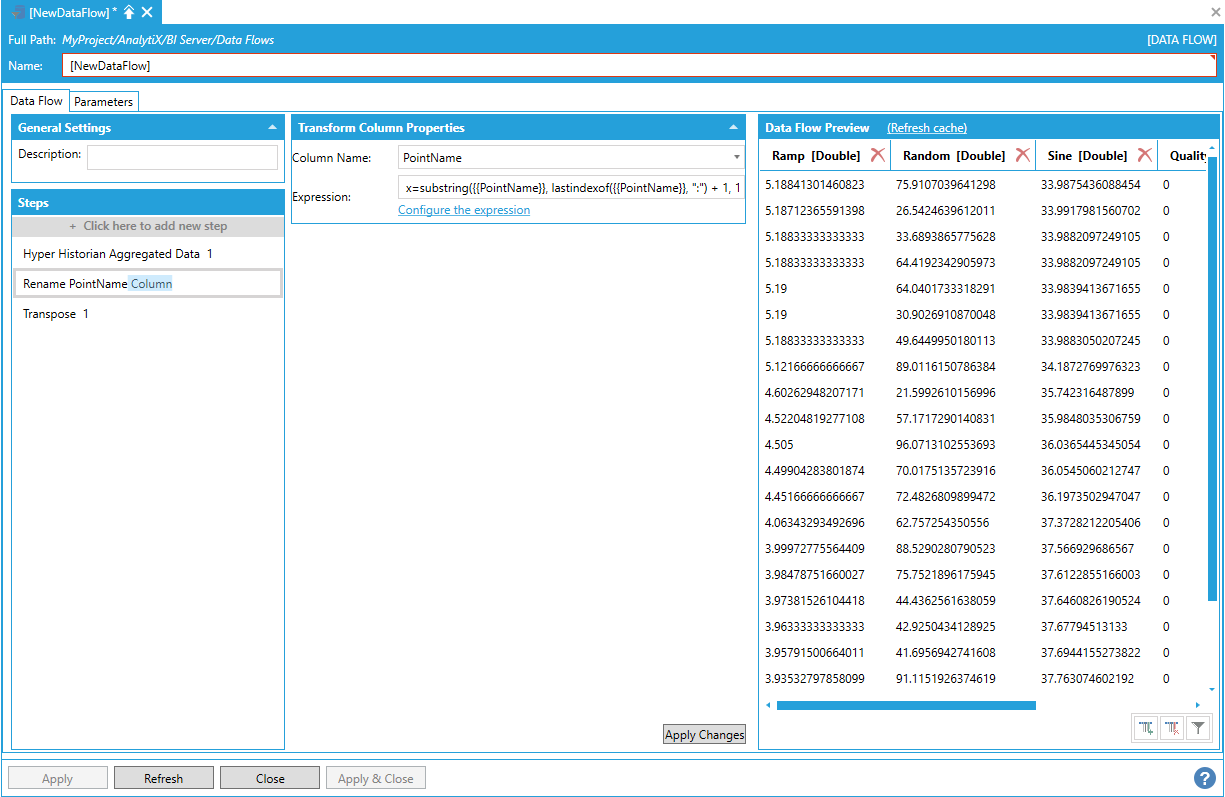
Task: Click the undock arrow on NewDataFlow tab
Action: (x=129, y=12)
